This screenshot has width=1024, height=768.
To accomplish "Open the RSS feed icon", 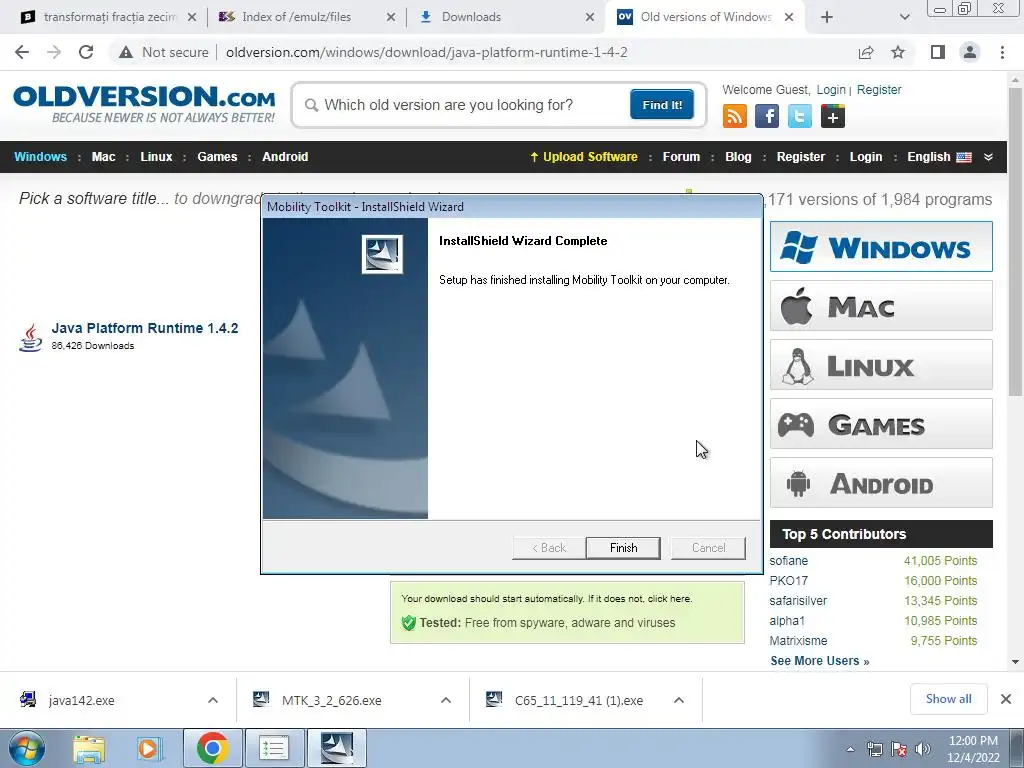I will [735, 116].
